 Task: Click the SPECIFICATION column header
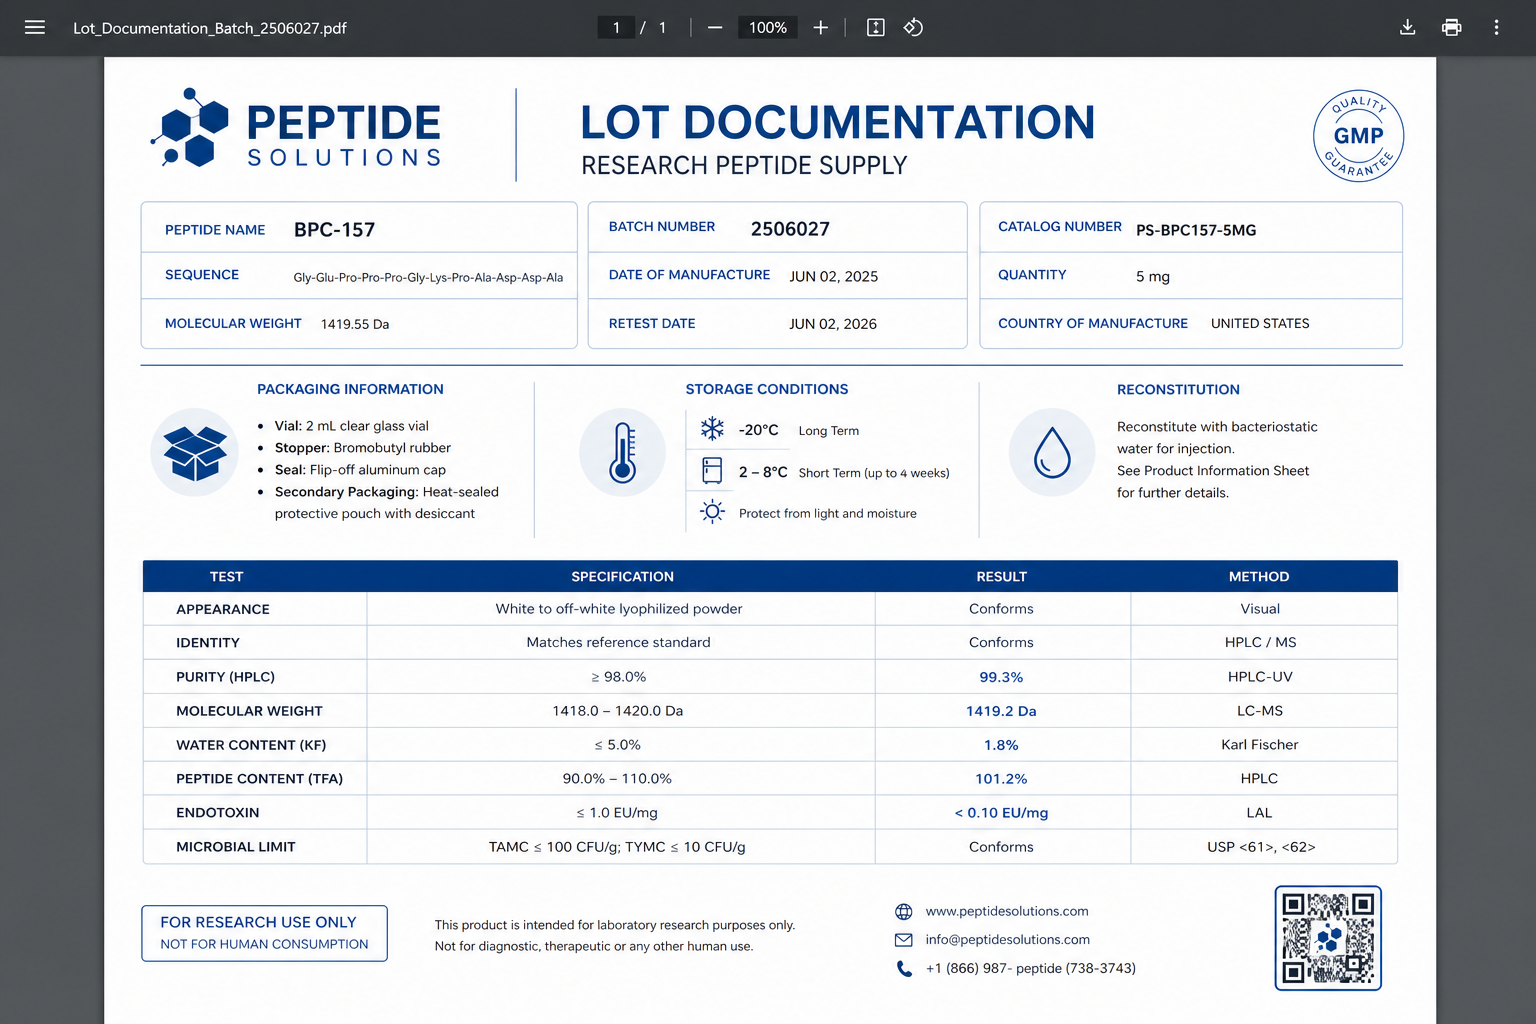coord(622,576)
